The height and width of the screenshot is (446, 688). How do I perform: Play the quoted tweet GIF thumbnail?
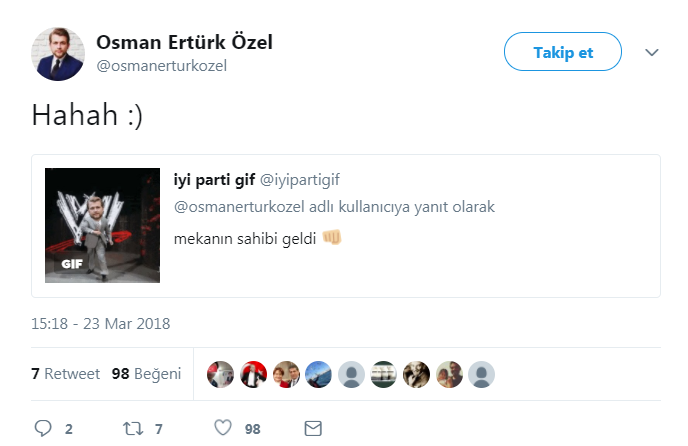coord(102,225)
